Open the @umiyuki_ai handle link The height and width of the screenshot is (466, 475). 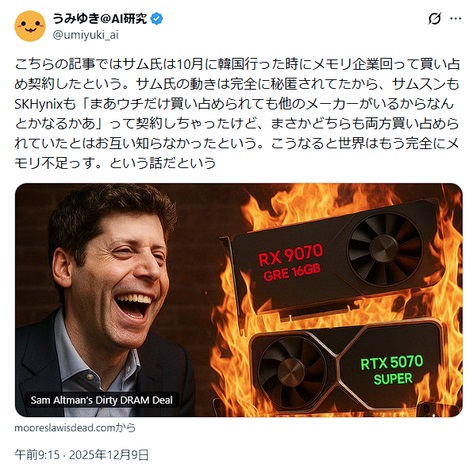(x=86, y=35)
